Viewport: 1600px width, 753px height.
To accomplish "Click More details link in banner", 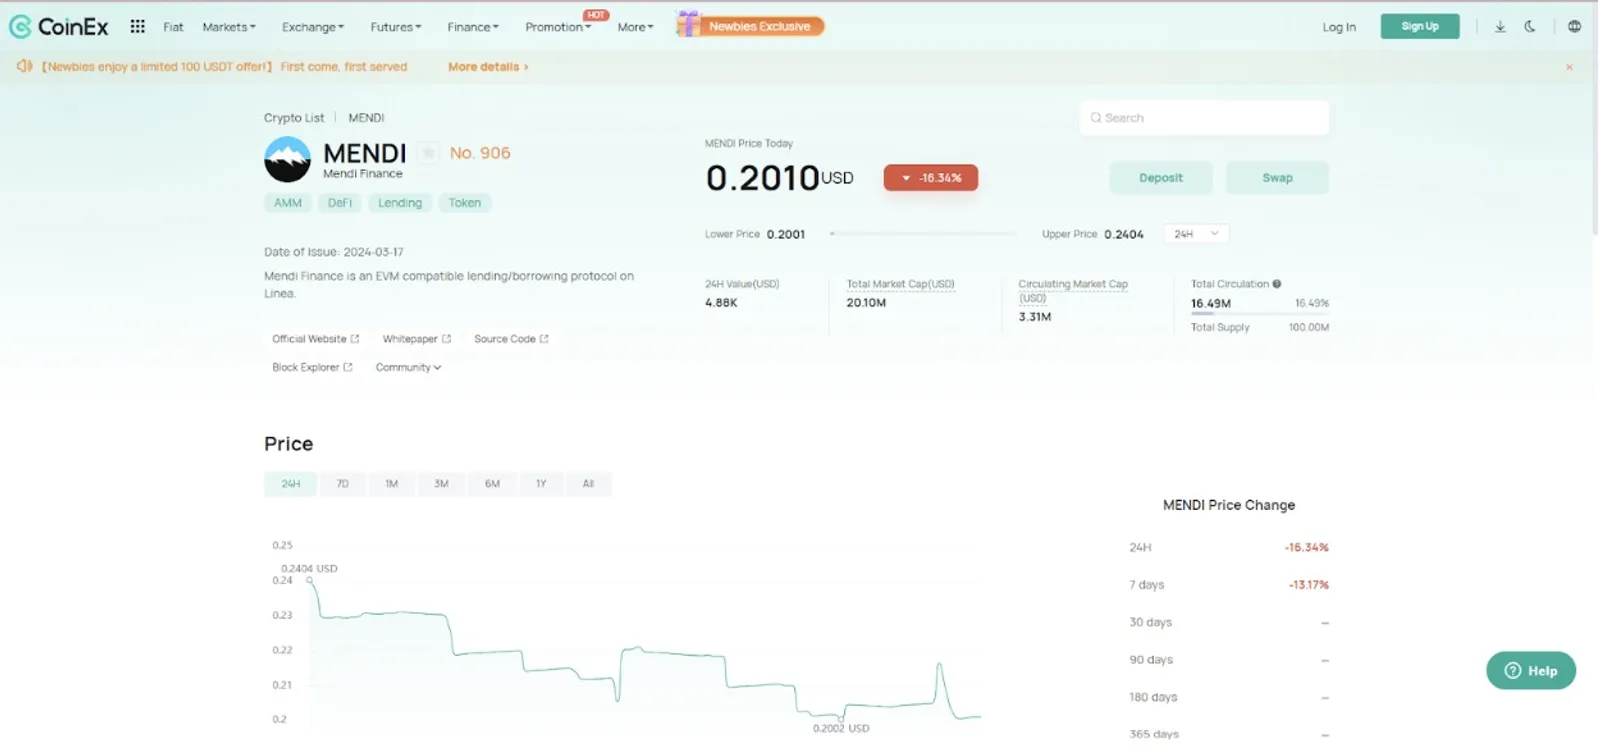I will (488, 67).
